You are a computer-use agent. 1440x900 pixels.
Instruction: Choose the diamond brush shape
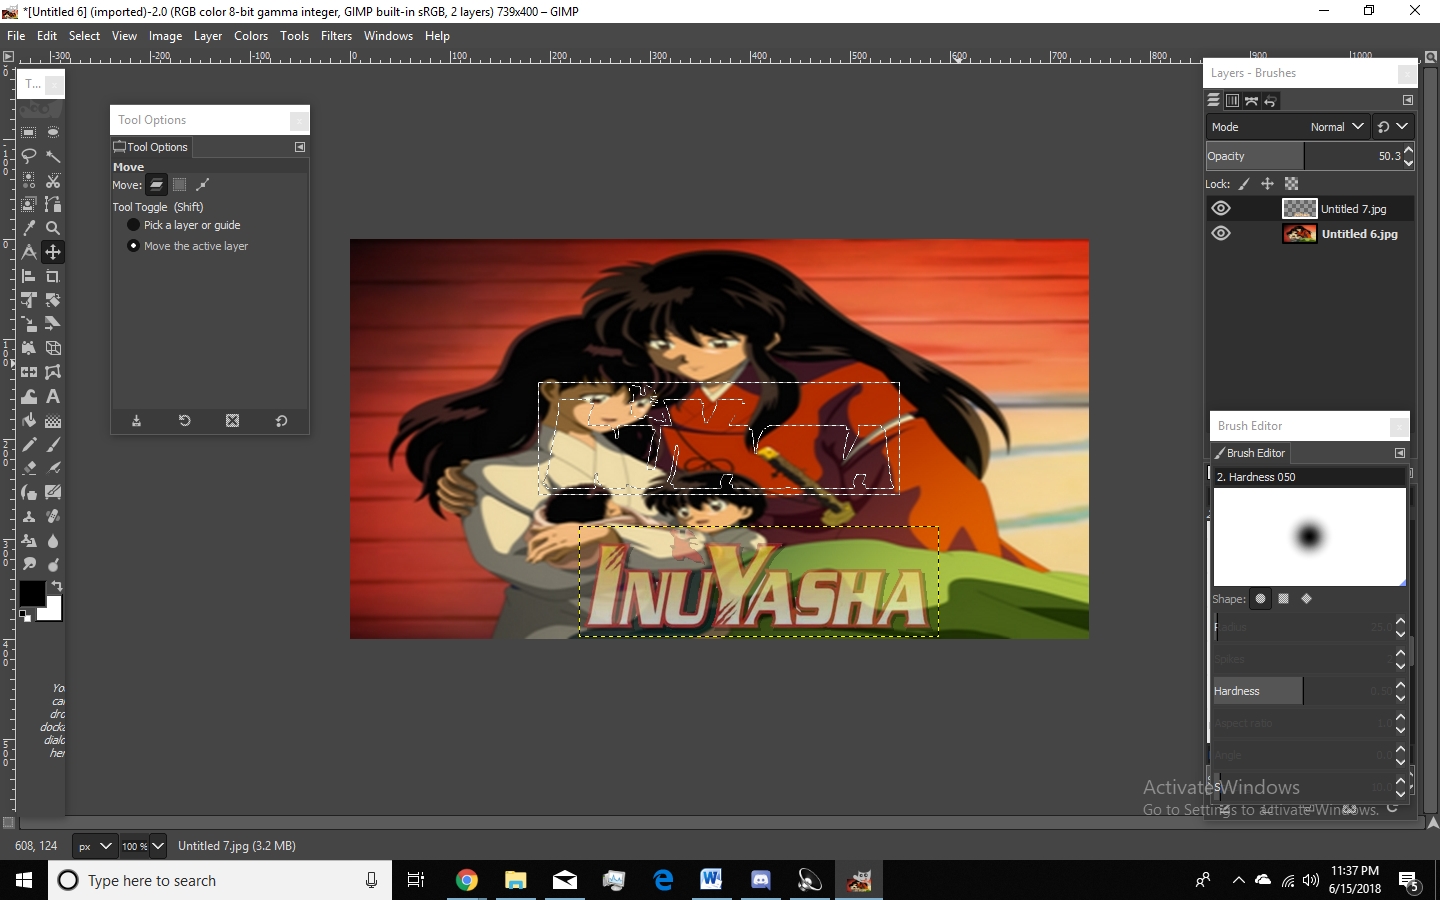pyautogui.click(x=1306, y=599)
